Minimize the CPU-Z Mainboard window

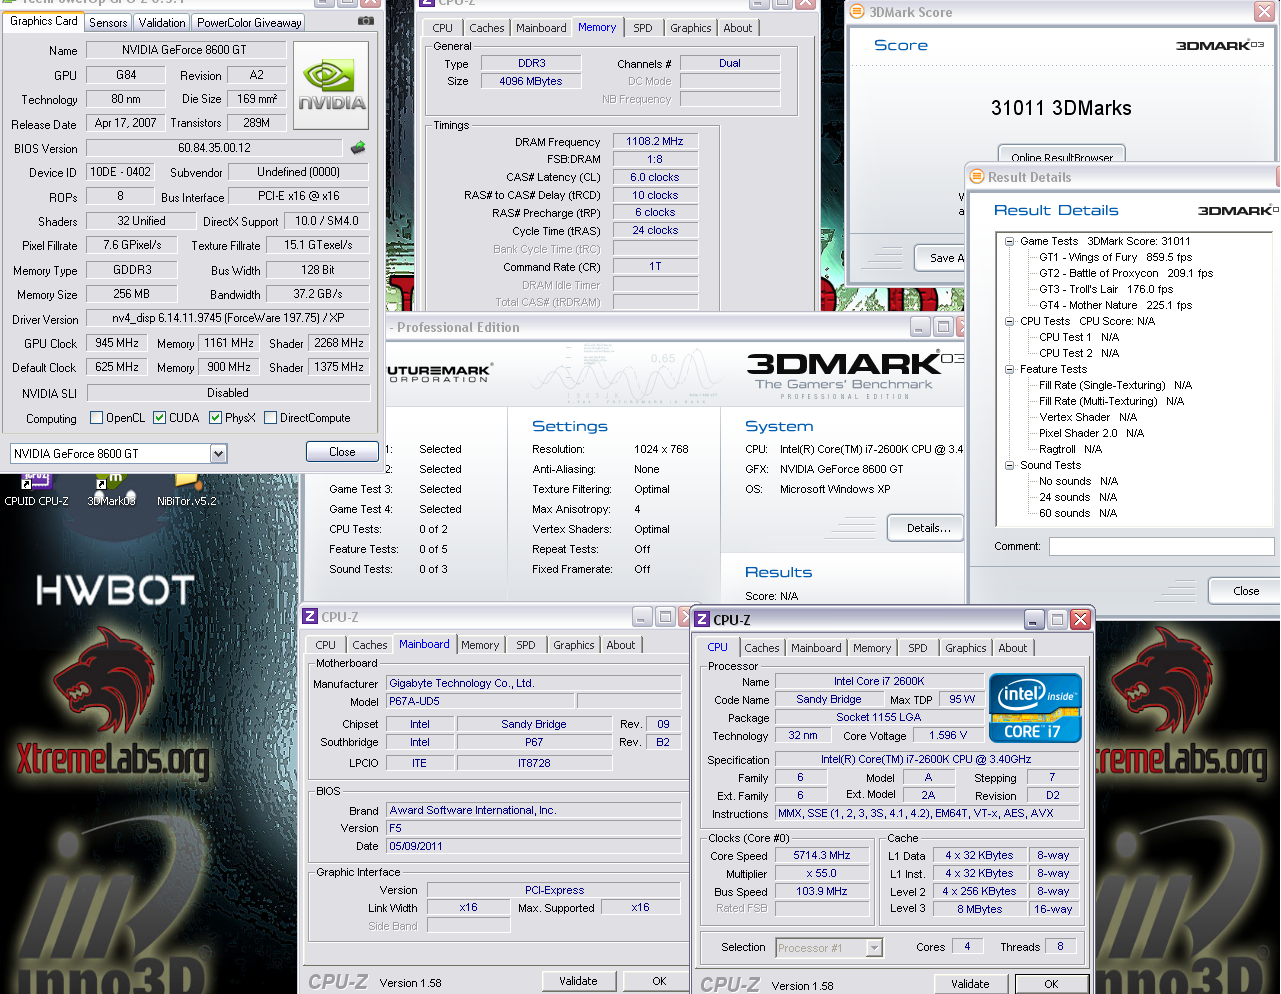pos(642,617)
